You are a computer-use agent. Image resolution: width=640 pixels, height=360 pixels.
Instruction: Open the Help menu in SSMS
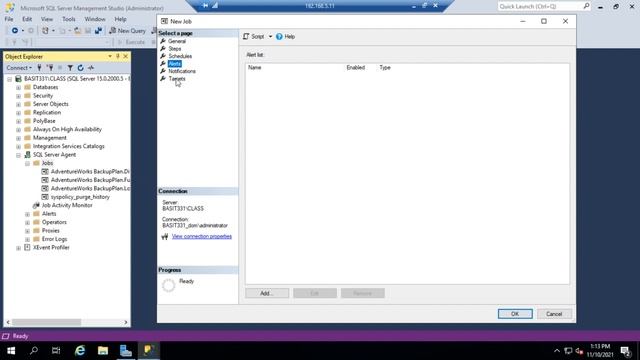(x=120, y=19)
